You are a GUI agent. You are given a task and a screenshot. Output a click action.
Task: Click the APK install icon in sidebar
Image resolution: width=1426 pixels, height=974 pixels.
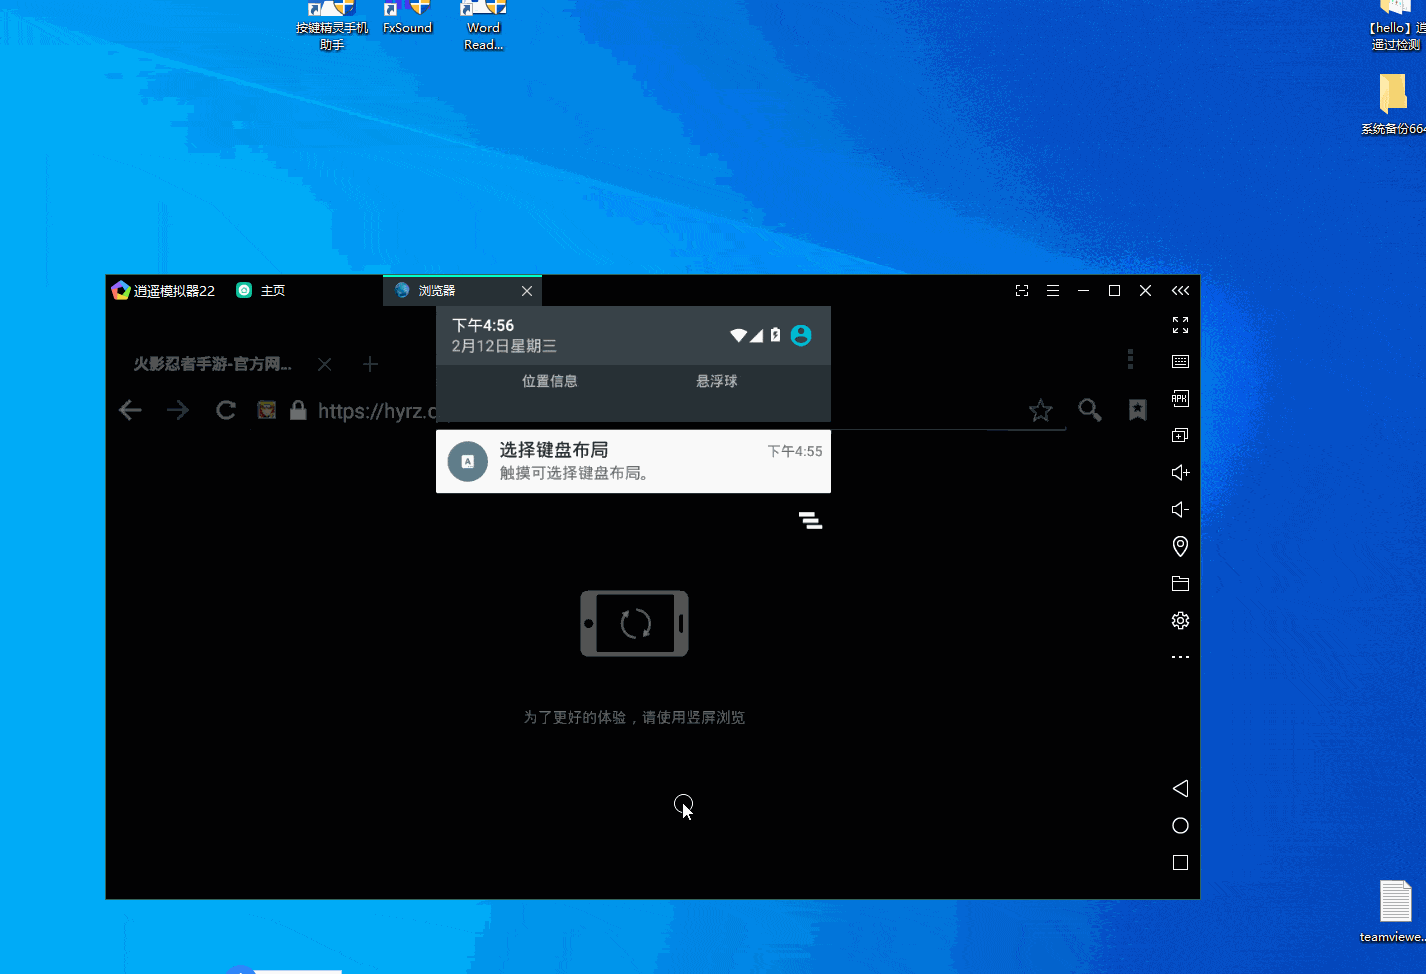(1180, 398)
